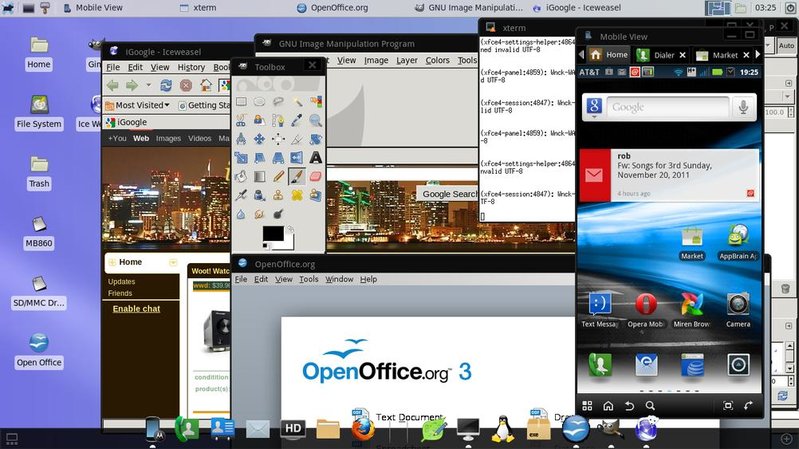Choose the Airbrush tool

[x=241, y=195]
